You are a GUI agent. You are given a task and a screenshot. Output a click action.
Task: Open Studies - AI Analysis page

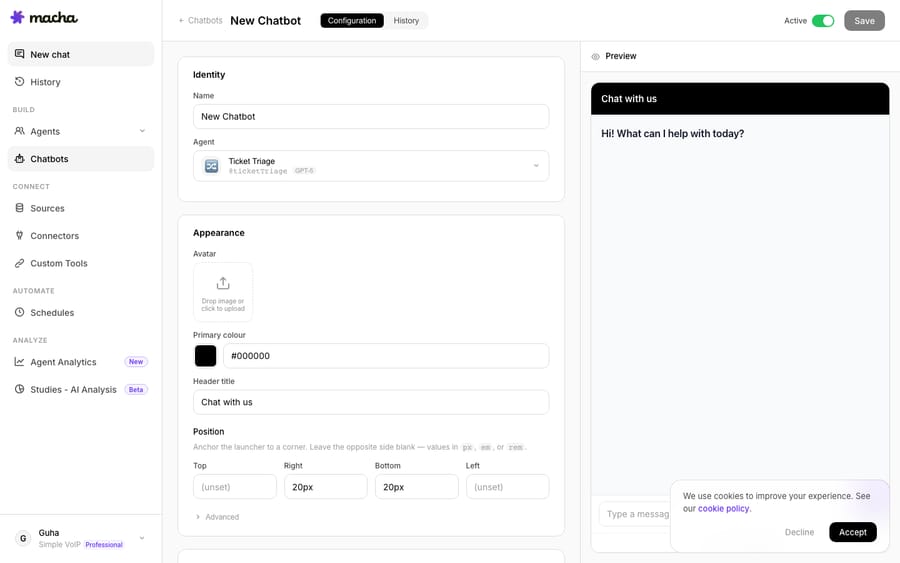81,389
